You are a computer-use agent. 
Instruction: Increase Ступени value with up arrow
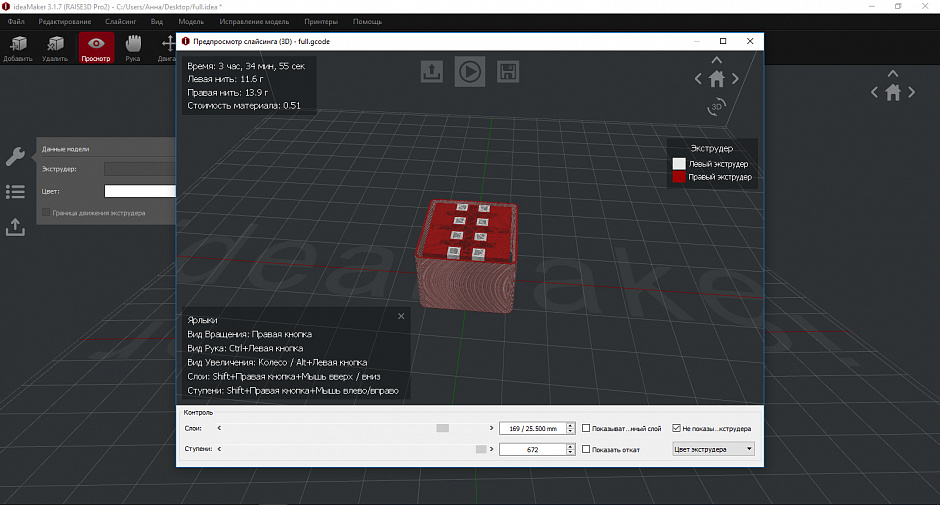point(570,446)
